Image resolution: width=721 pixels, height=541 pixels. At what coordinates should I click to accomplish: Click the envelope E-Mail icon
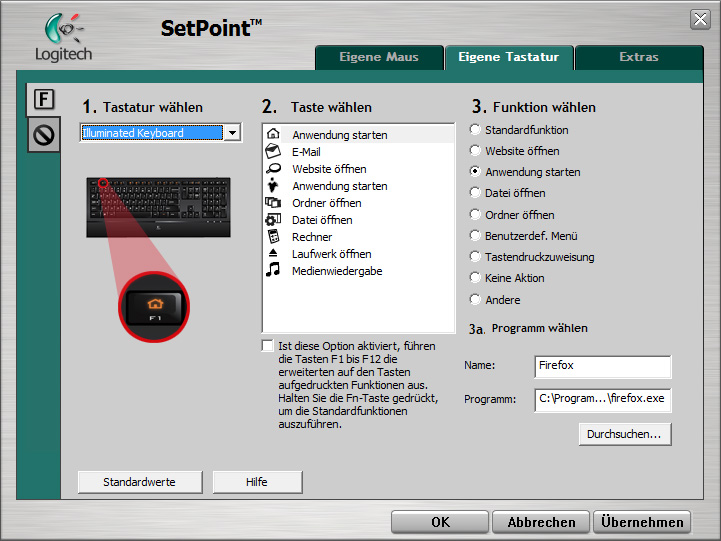coord(273,151)
